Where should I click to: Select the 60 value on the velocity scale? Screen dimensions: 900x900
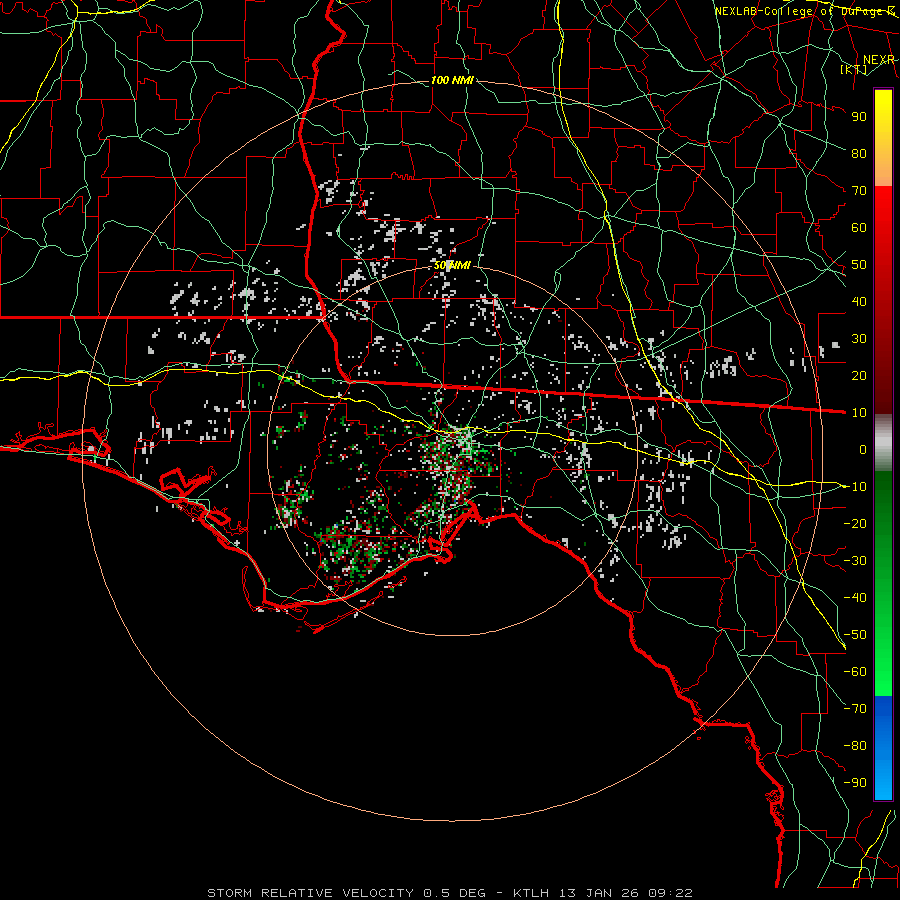click(859, 227)
